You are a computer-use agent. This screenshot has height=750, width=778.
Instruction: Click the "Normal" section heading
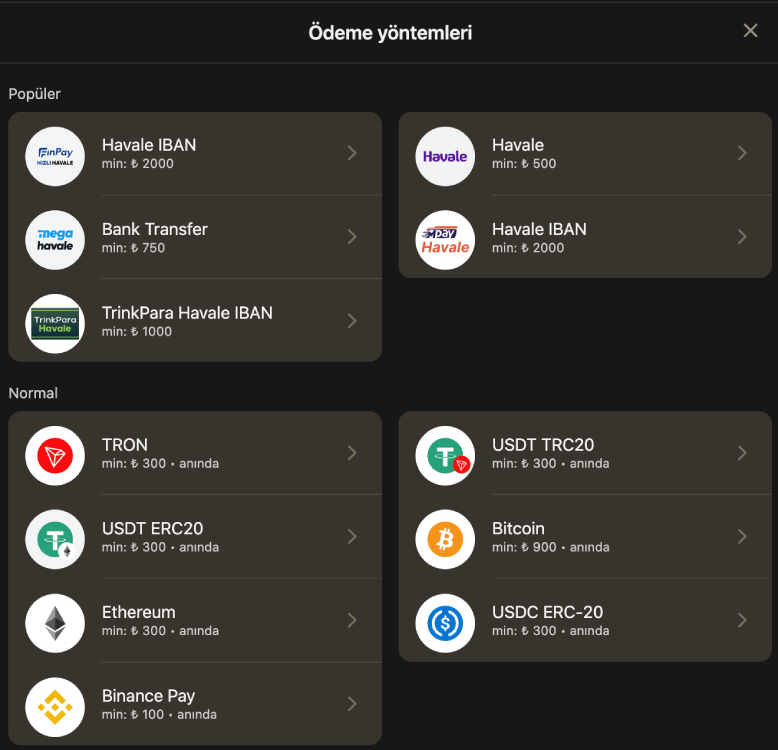[33, 393]
